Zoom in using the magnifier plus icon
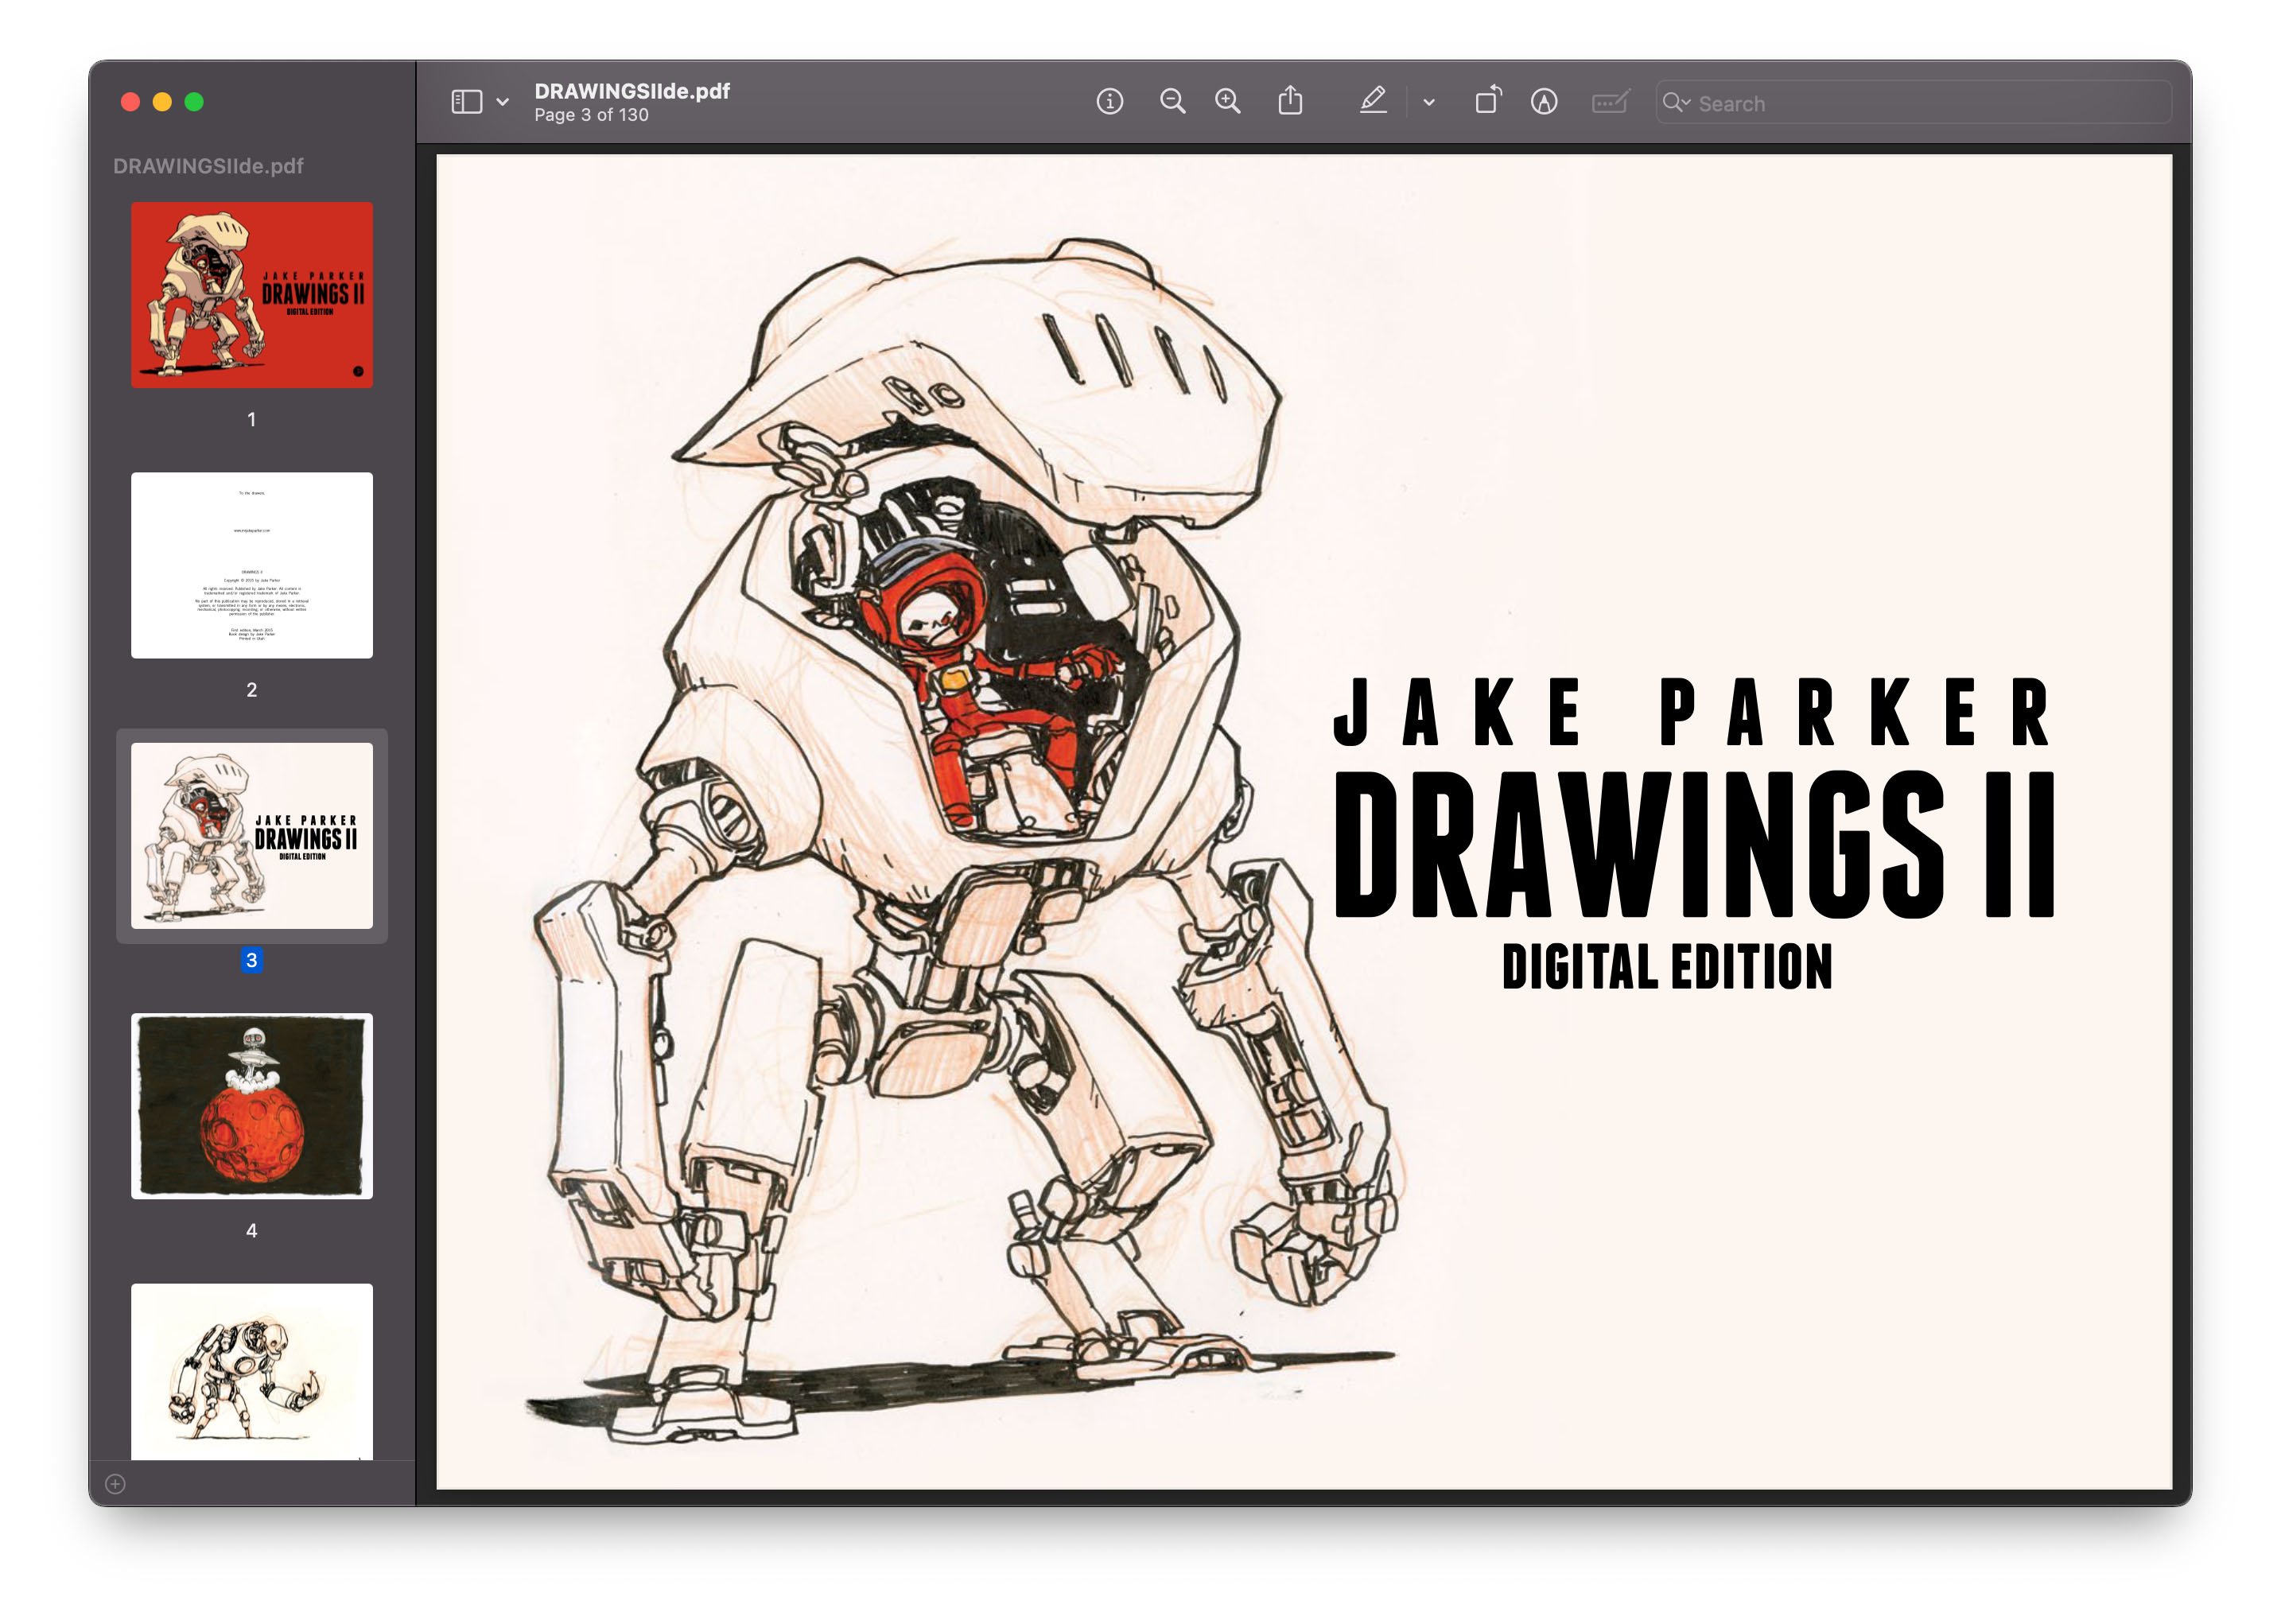The height and width of the screenshot is (1624, 2281). tap(1228, 102)
